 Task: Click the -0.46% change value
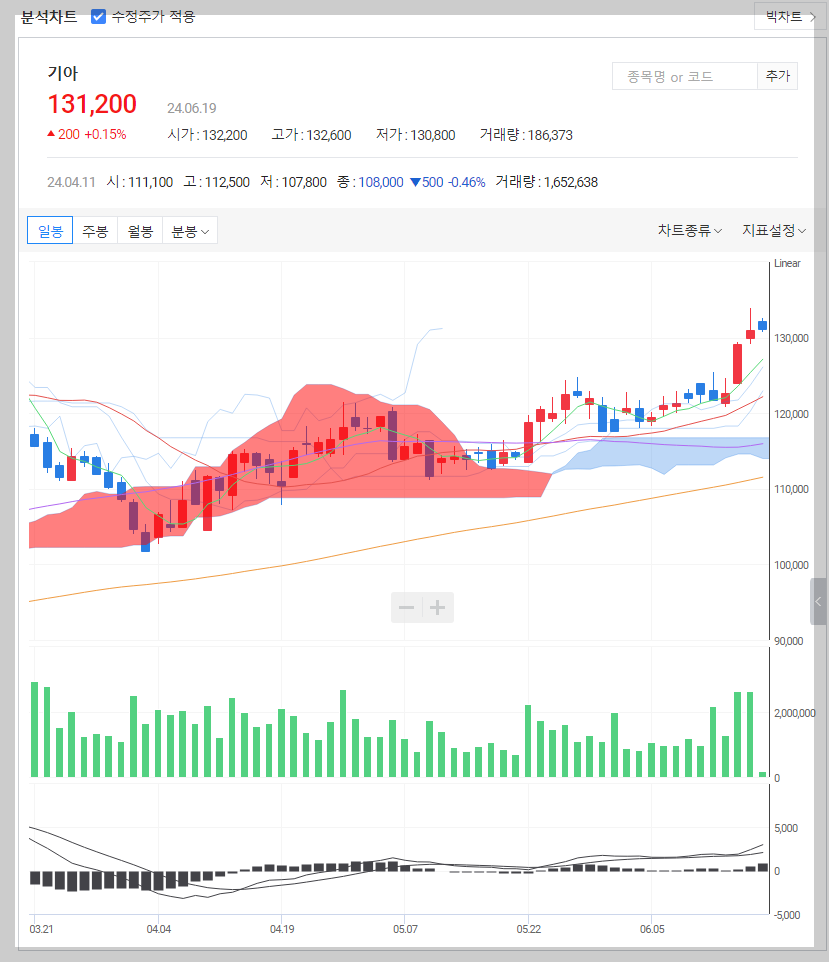click(466, 182)
